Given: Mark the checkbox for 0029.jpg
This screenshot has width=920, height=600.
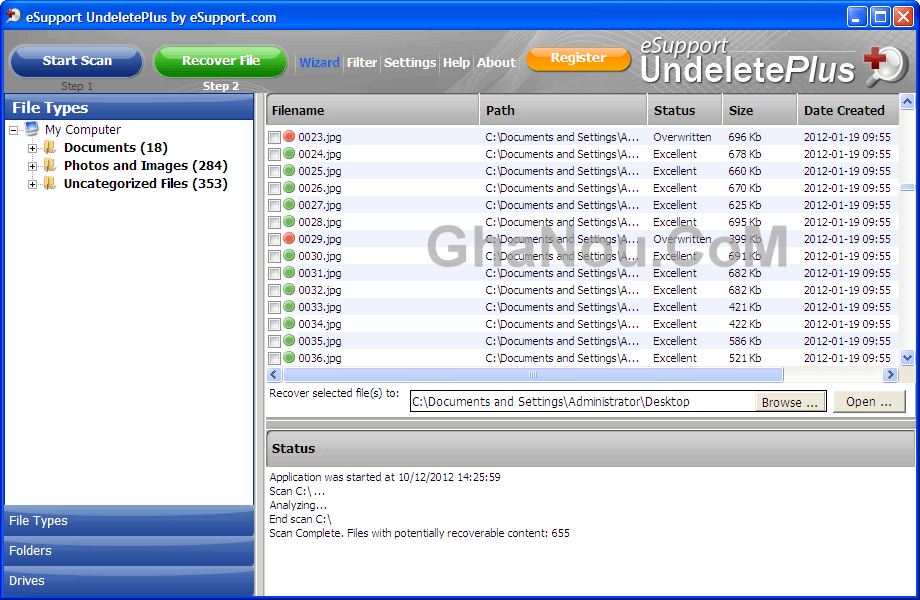Looking at the screenshot, I should (x=274, y=240).
